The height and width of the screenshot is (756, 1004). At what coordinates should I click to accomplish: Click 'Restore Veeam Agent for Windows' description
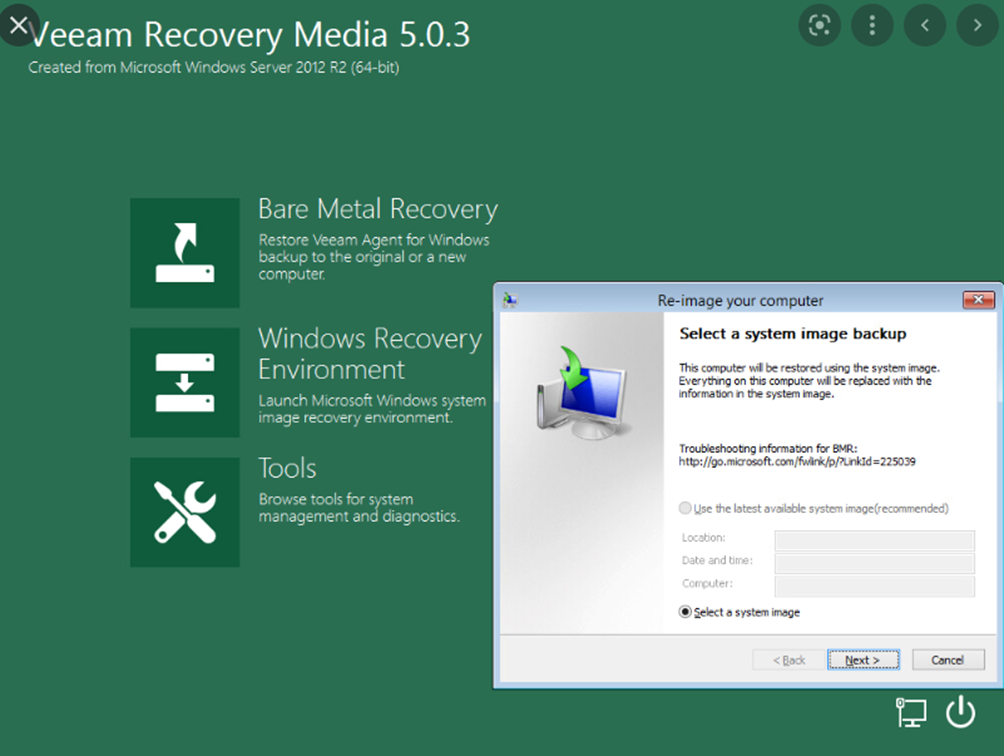point(374,257)
